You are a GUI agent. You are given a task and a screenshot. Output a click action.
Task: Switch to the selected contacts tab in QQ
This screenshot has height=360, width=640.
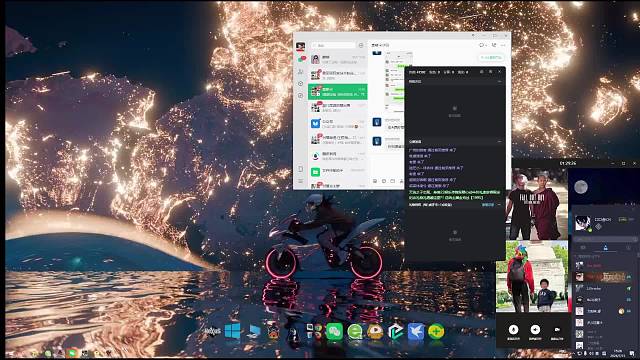coord(605,248)
